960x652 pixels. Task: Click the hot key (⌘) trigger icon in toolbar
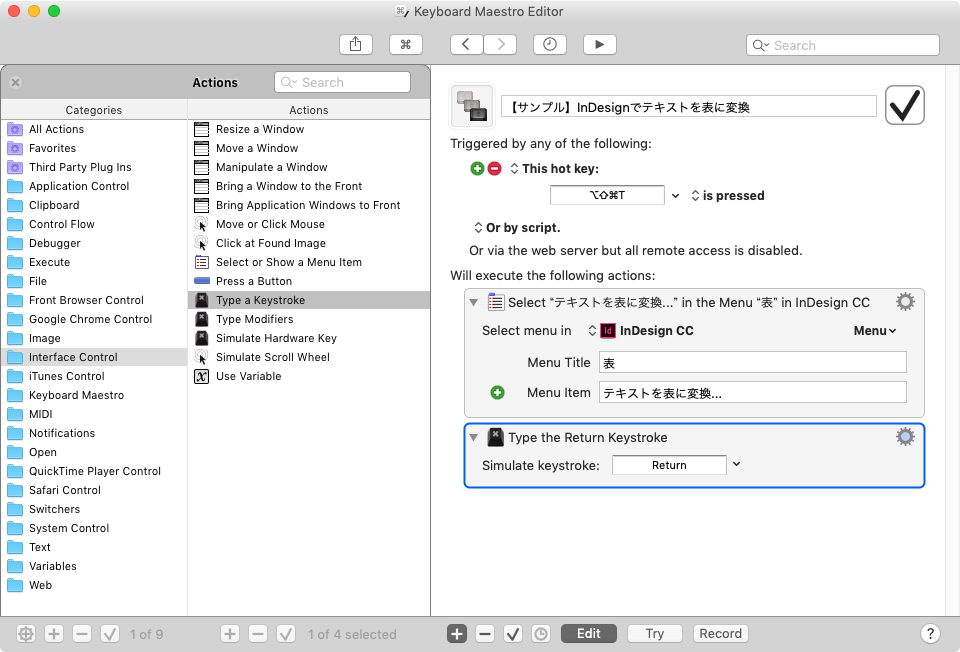pyautogui.click(x=405, y=44)
